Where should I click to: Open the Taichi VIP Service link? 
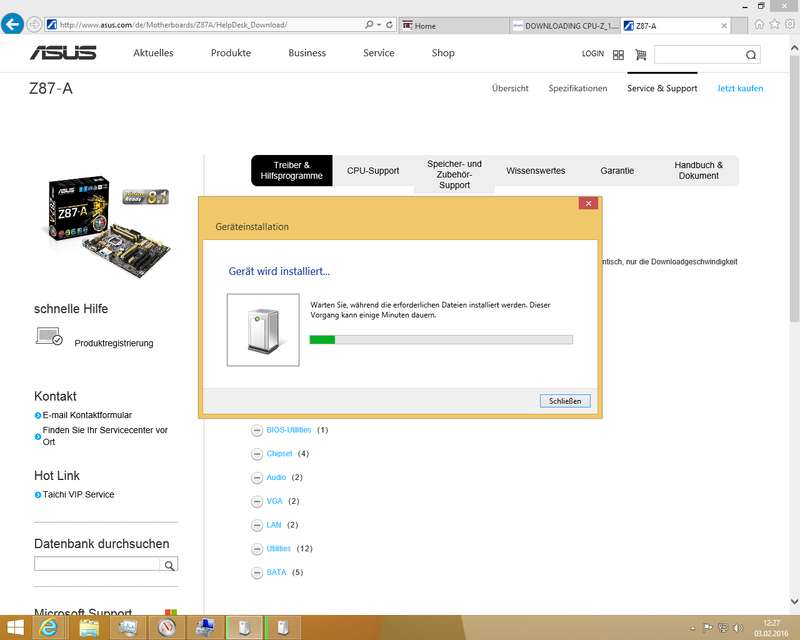pyautogui.click(x=78, y=495)
